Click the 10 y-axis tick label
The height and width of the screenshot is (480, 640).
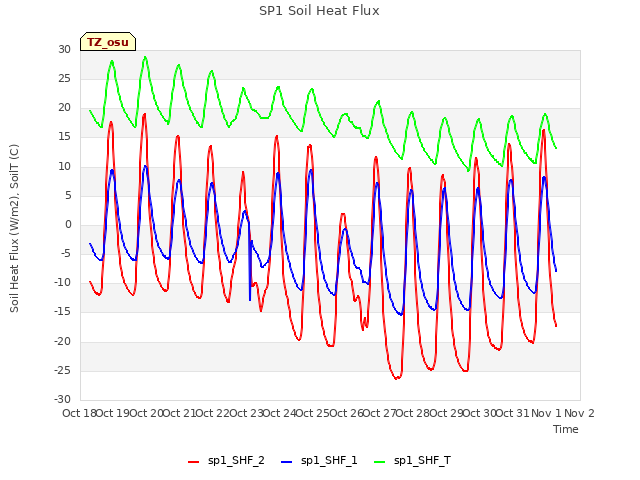click(64, 166)
